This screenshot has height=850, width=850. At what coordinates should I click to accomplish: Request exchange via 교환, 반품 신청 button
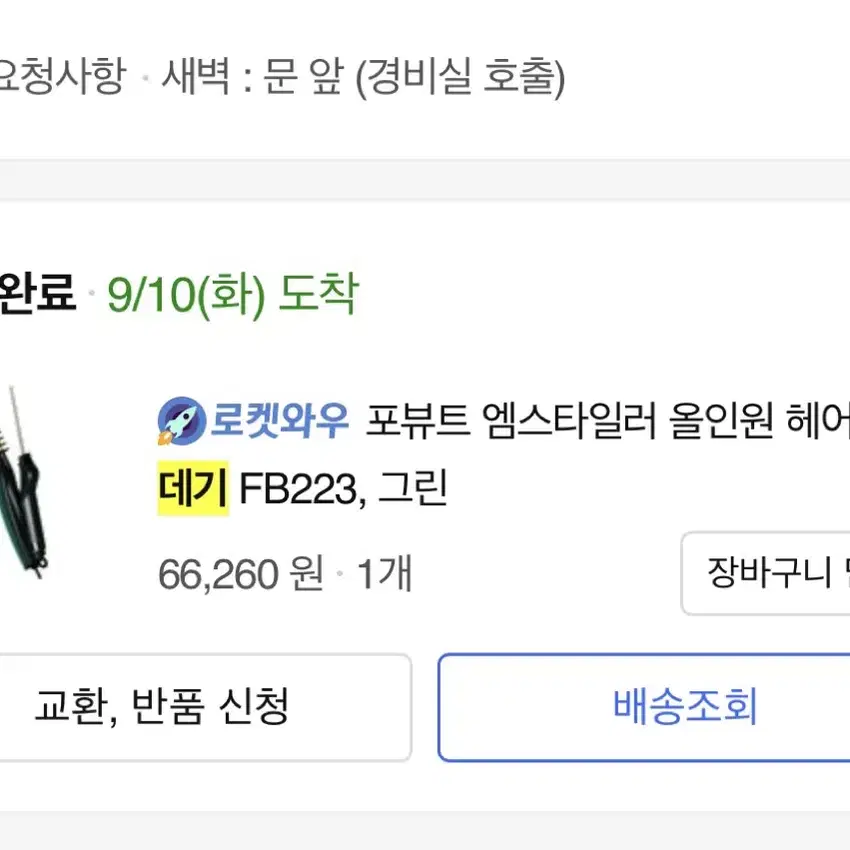click(x=205, y=707)
